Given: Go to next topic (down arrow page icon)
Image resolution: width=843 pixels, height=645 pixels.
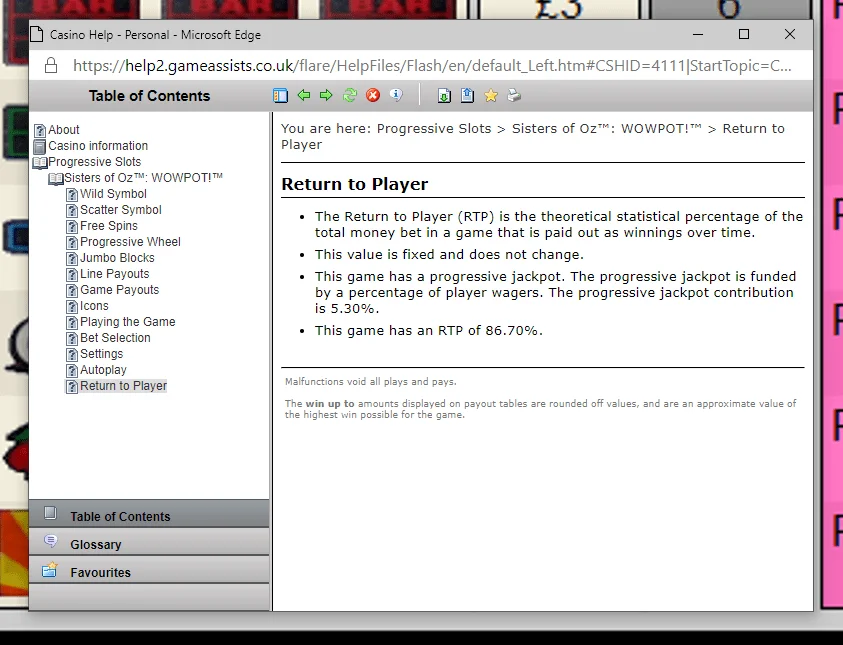Looking at the screenshot, I should pos(444,96).
